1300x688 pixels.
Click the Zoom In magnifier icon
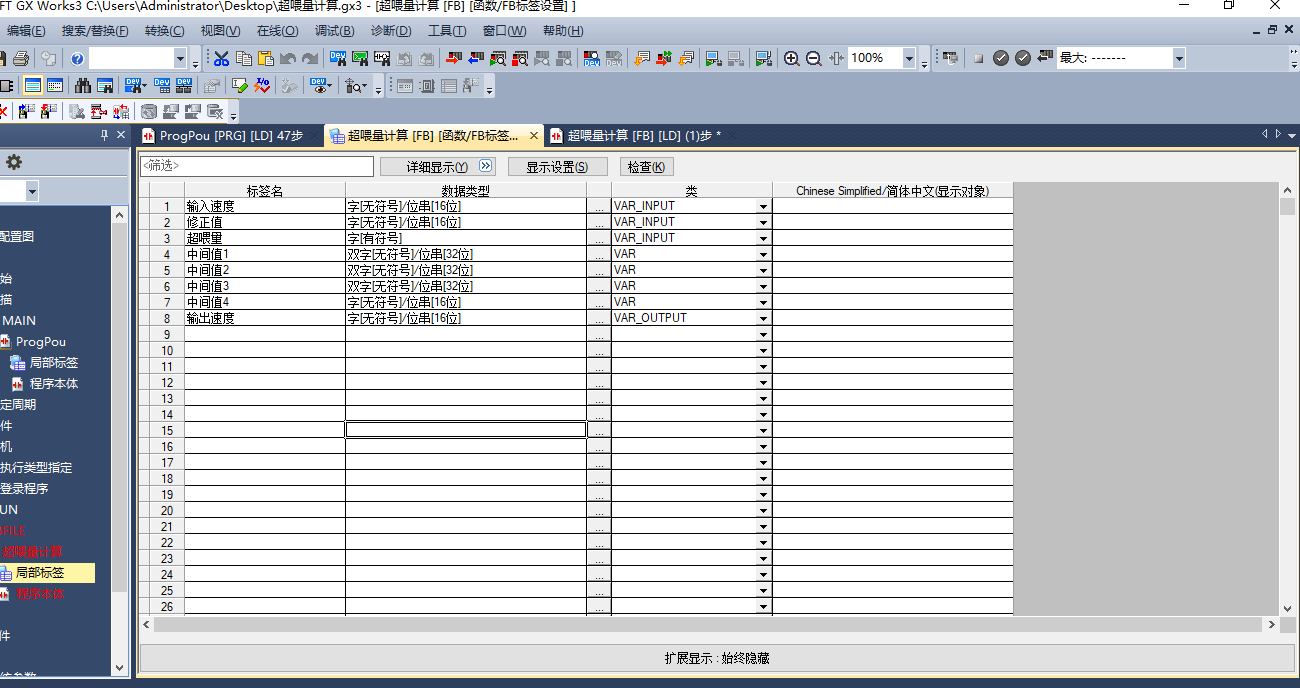tap(791, 59)
